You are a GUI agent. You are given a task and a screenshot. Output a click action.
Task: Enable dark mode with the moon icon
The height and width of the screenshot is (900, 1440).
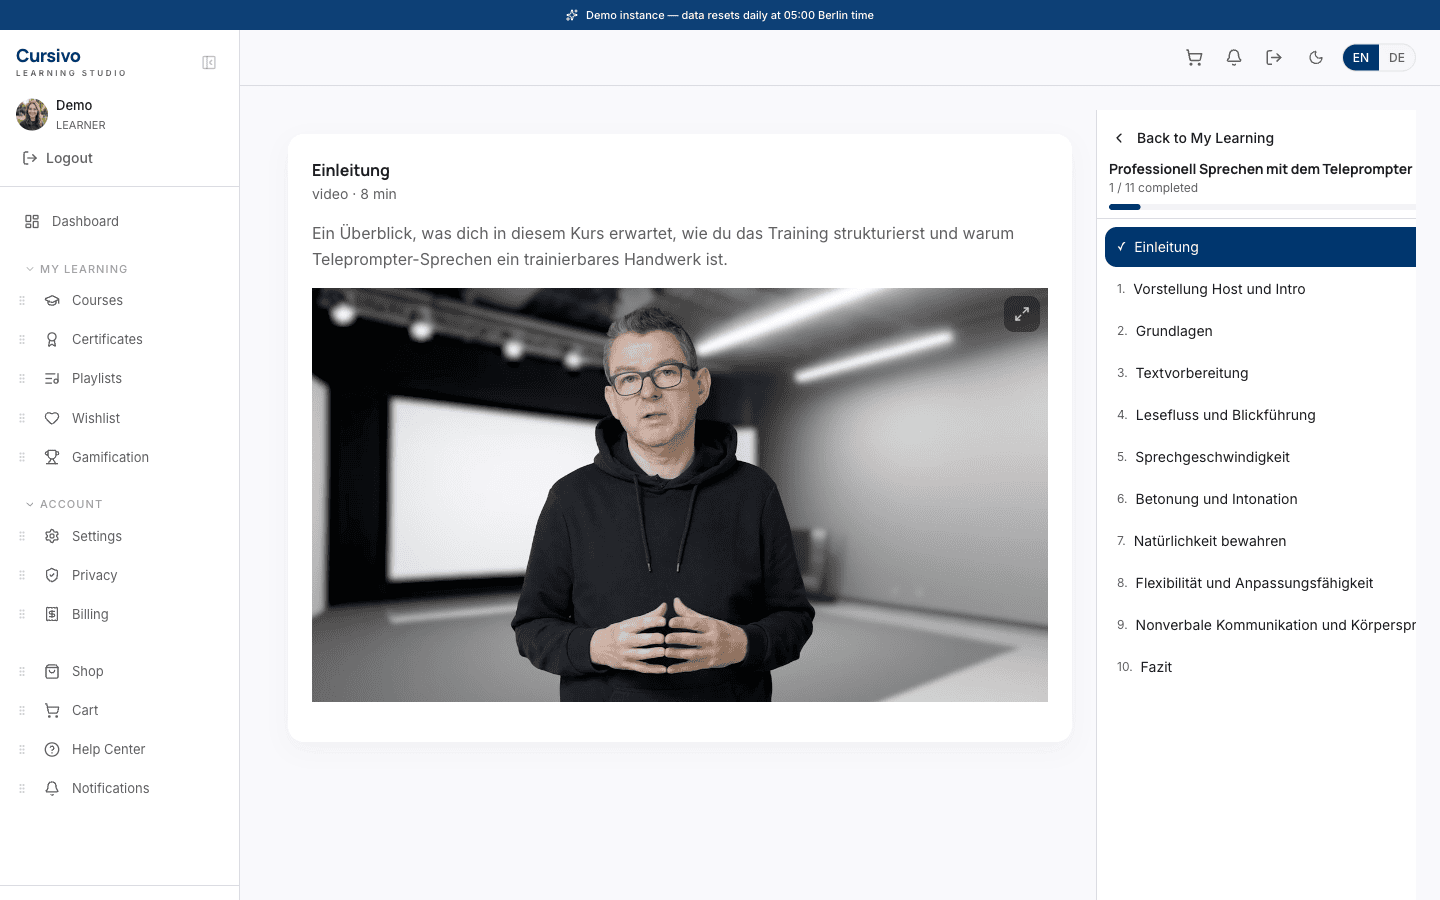point(1315,57)
